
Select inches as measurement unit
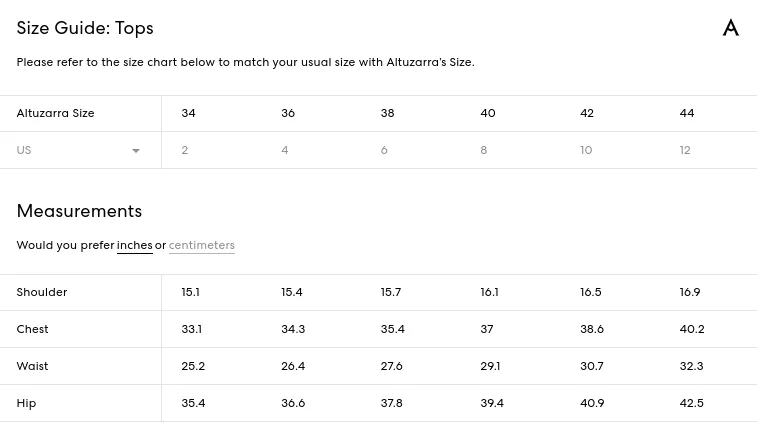coord(135,245)
